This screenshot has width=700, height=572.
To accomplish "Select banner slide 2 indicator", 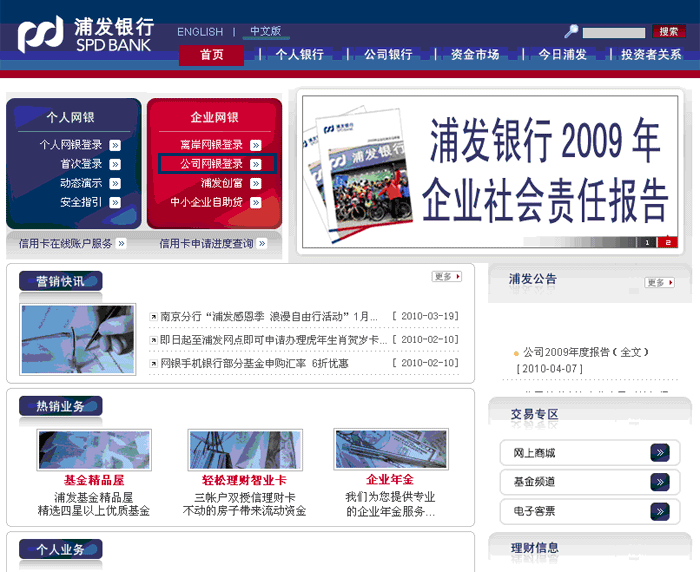I will (668, 242).
